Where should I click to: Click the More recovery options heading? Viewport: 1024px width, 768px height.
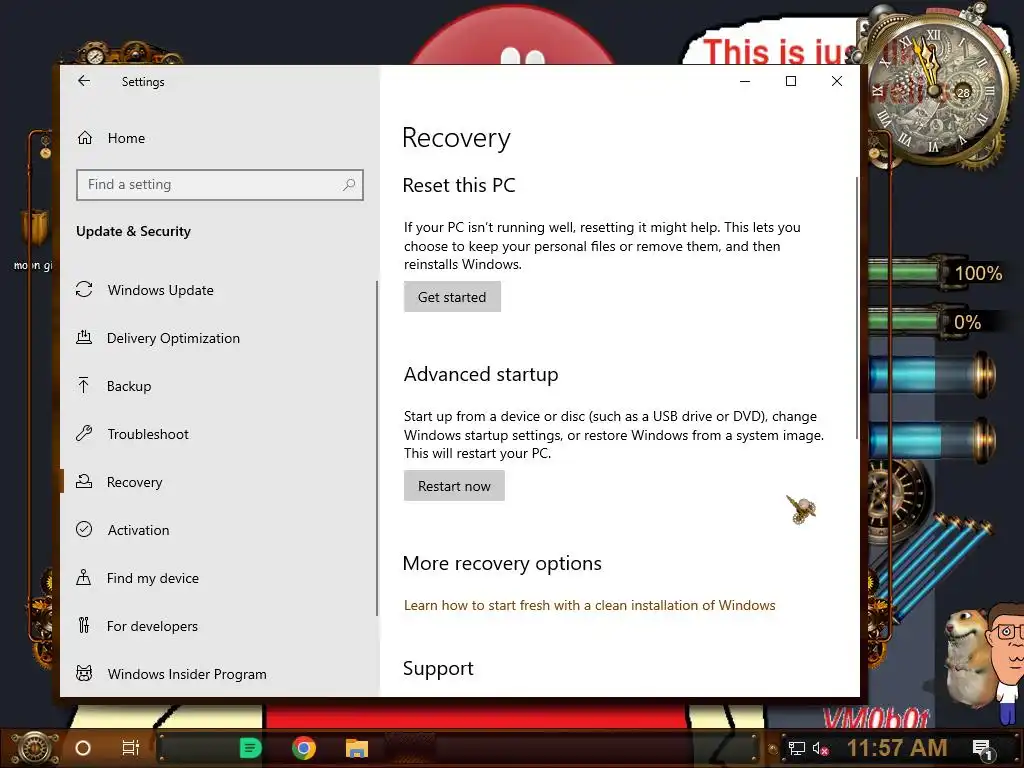(502, 563)
